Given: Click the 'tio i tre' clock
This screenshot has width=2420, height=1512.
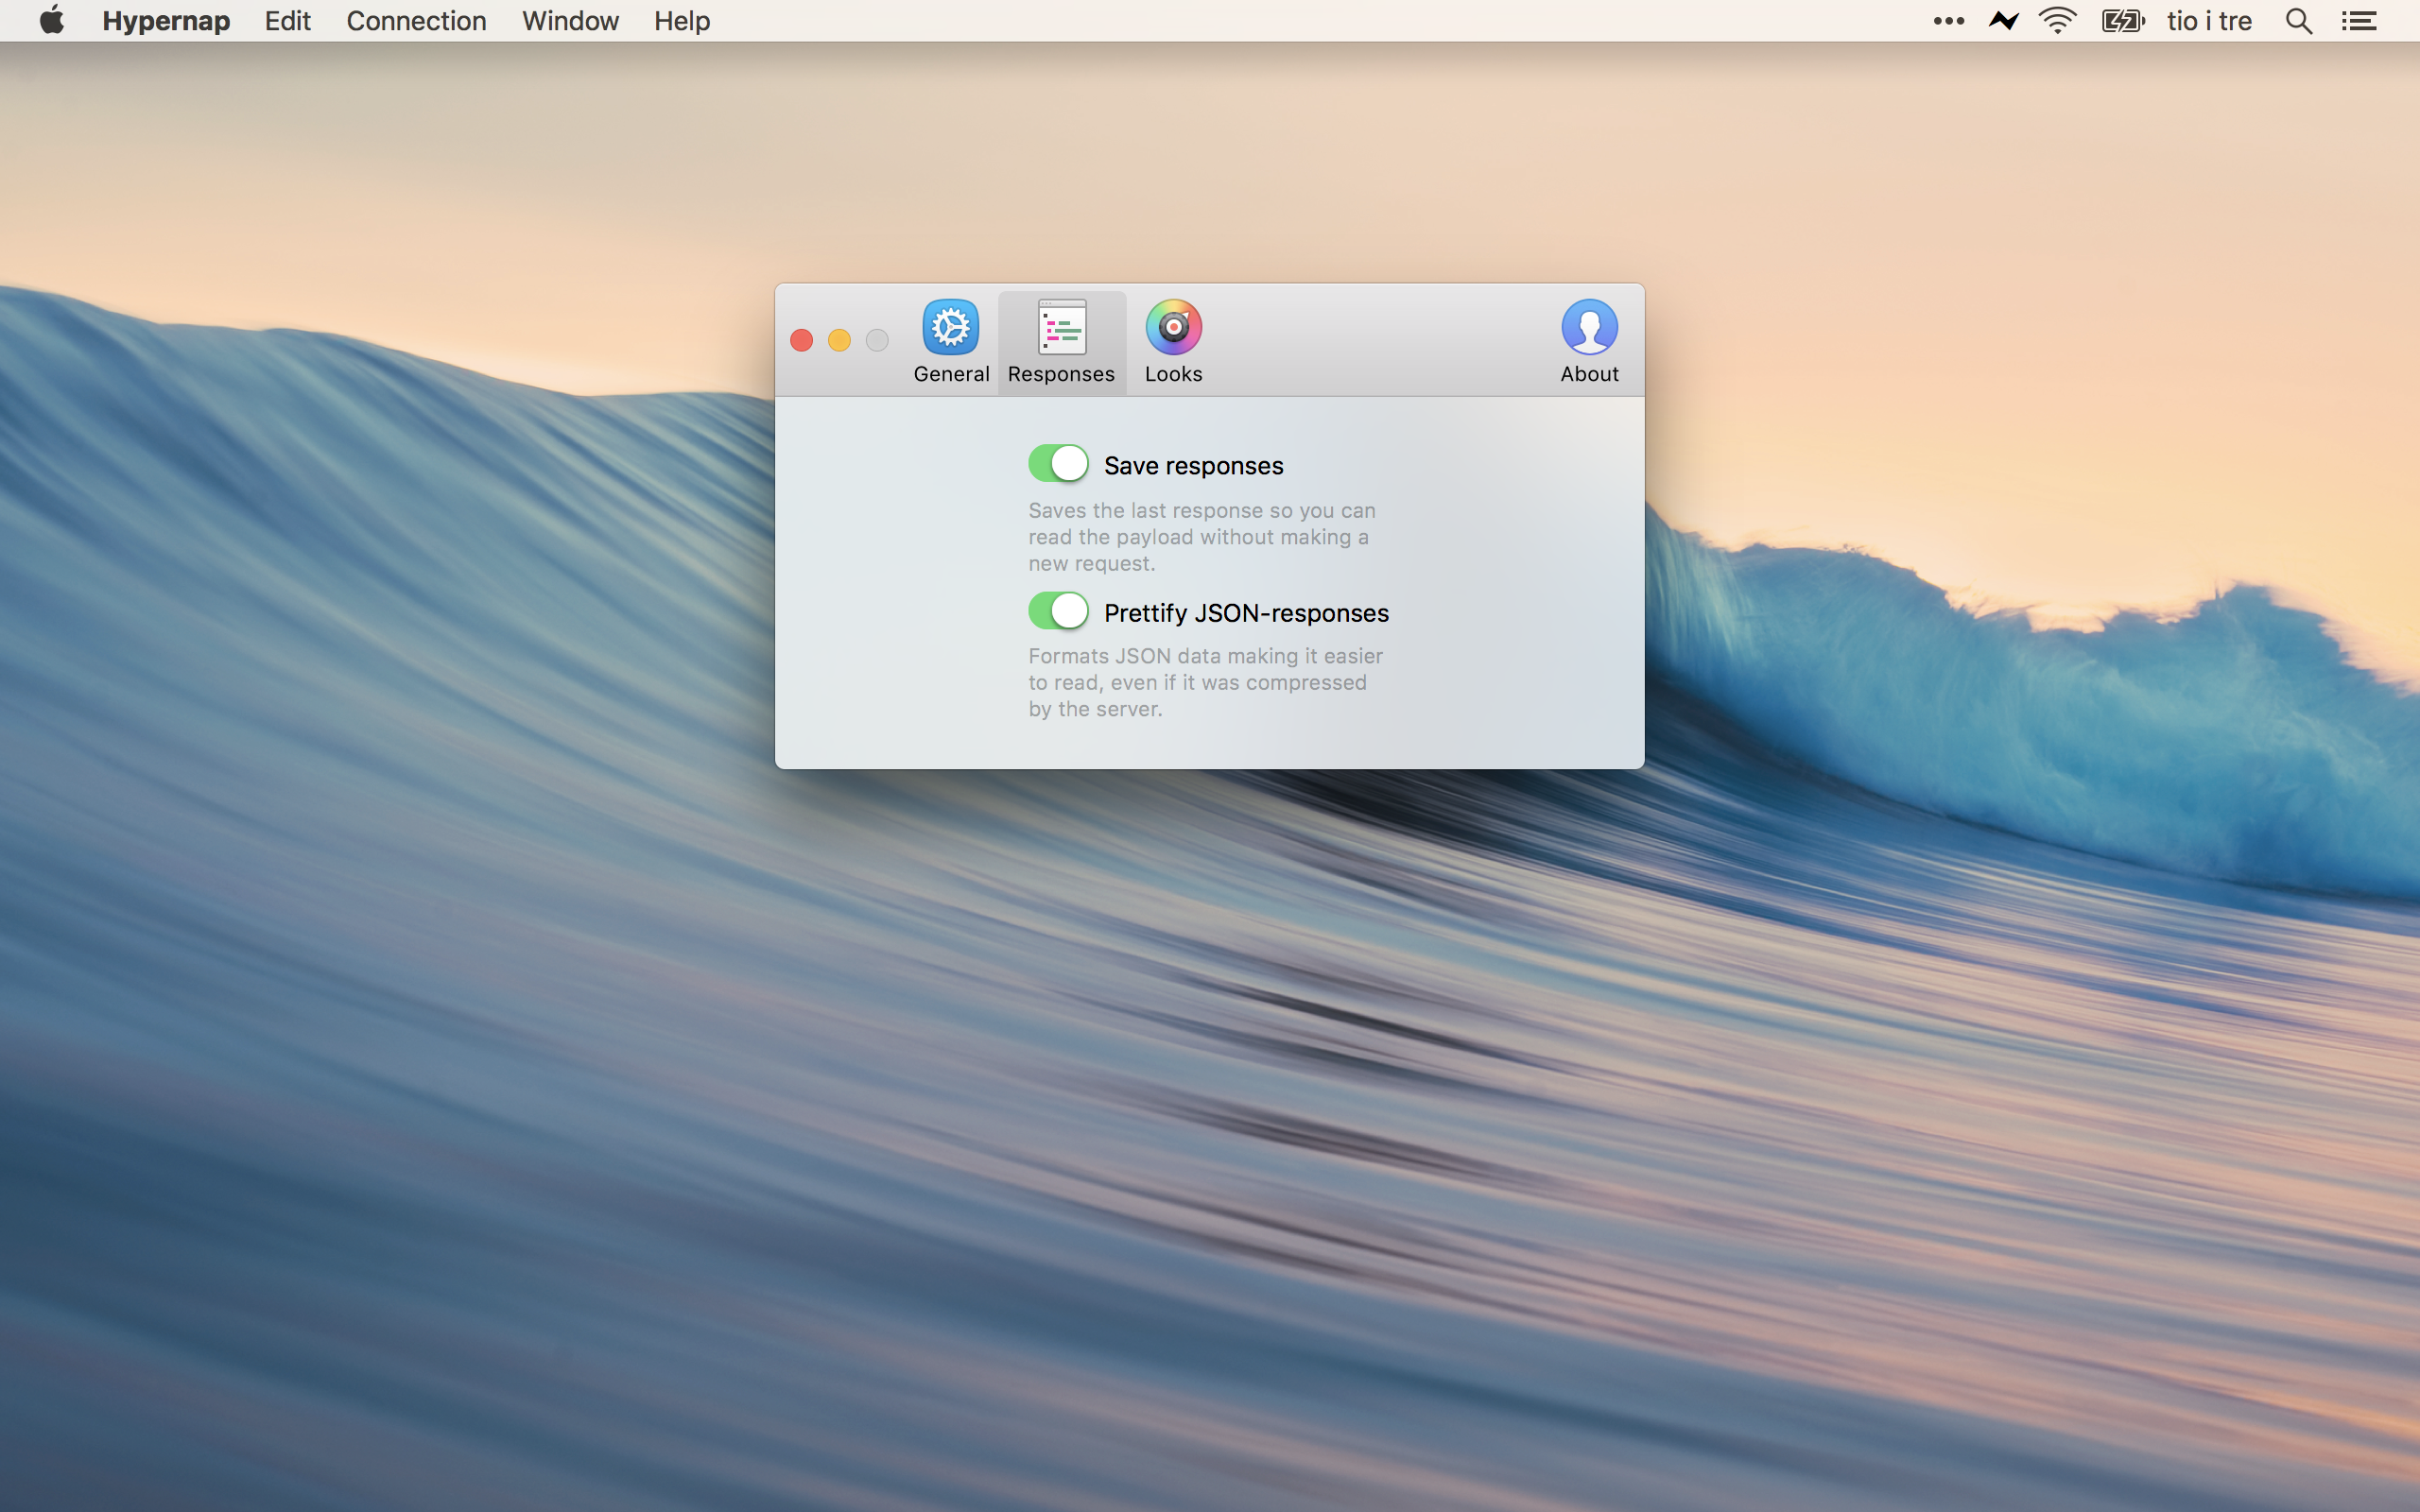Looking at the screenshot, I should (2209, 21).
